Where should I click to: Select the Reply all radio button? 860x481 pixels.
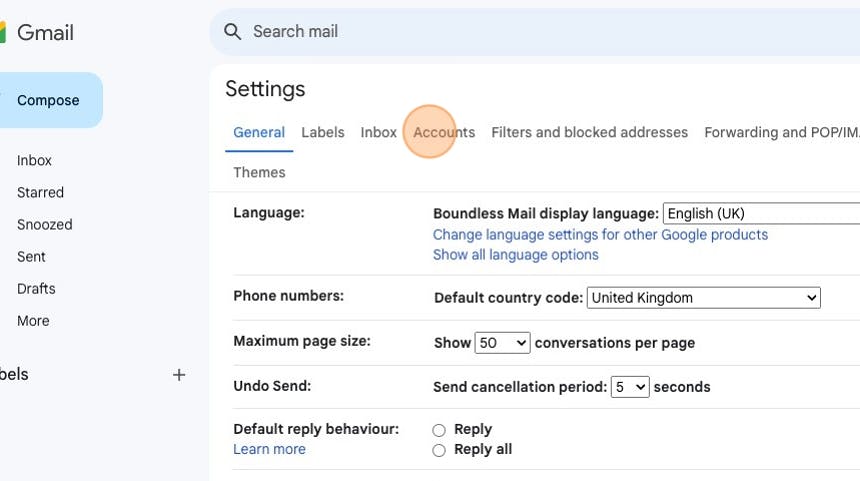(x=439, y=450)
